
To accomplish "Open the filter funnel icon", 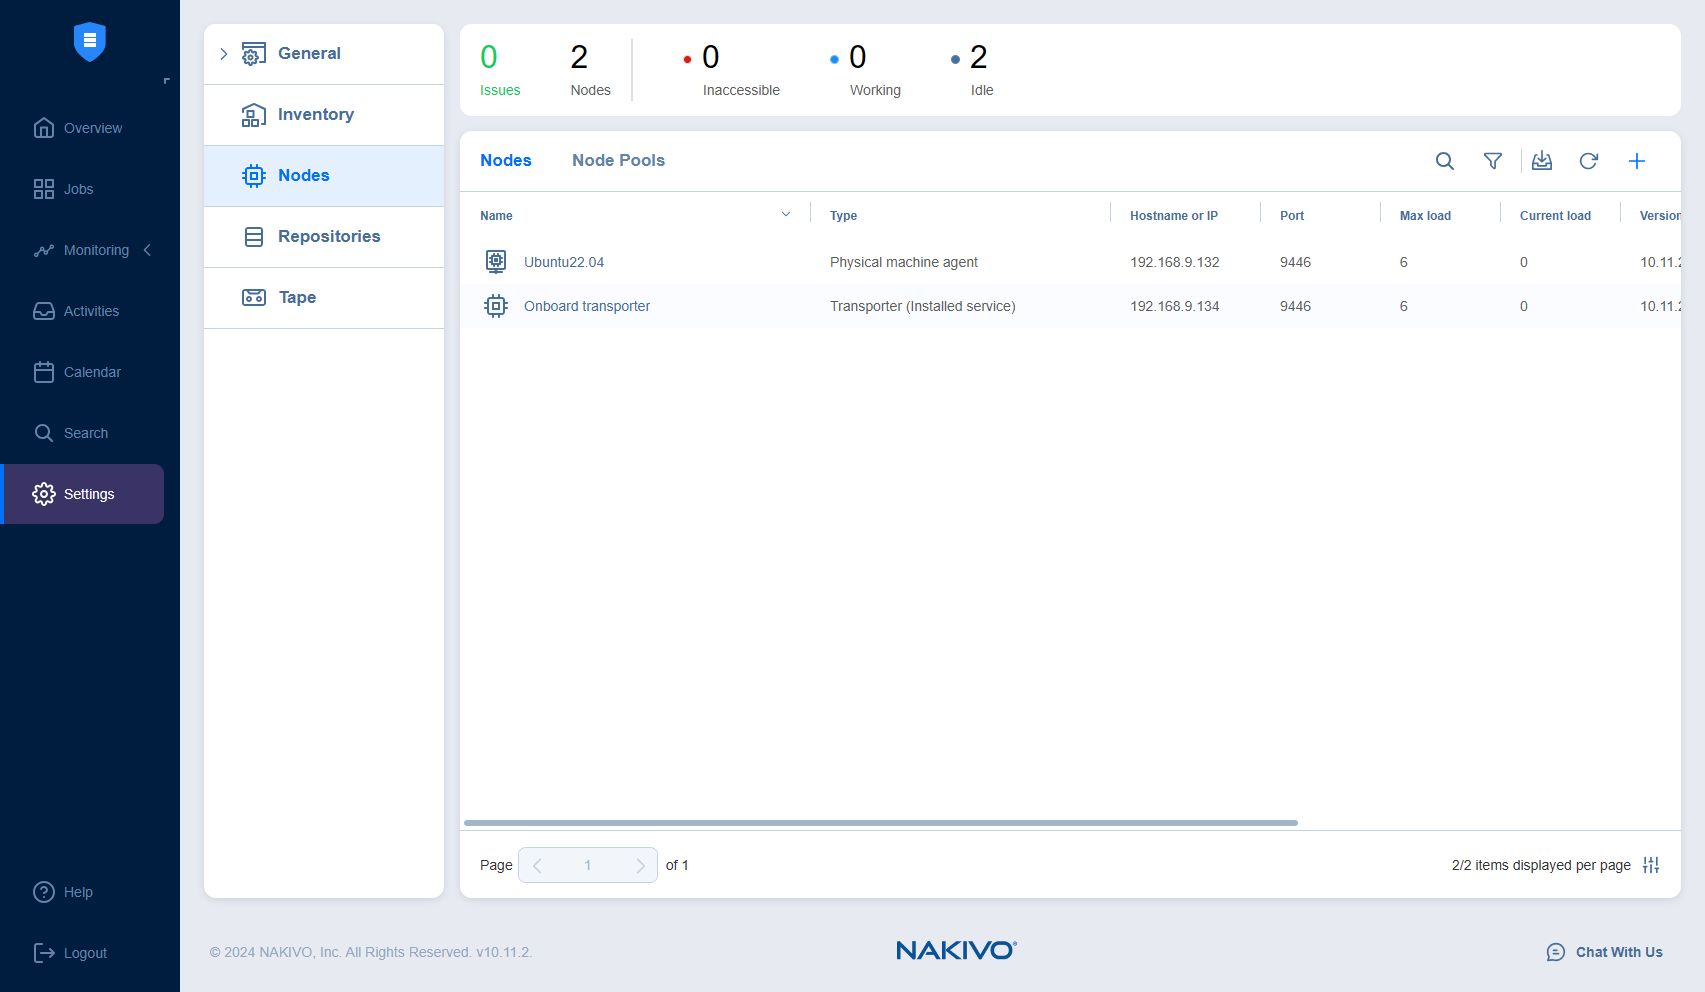I will tap(1492, 161).
